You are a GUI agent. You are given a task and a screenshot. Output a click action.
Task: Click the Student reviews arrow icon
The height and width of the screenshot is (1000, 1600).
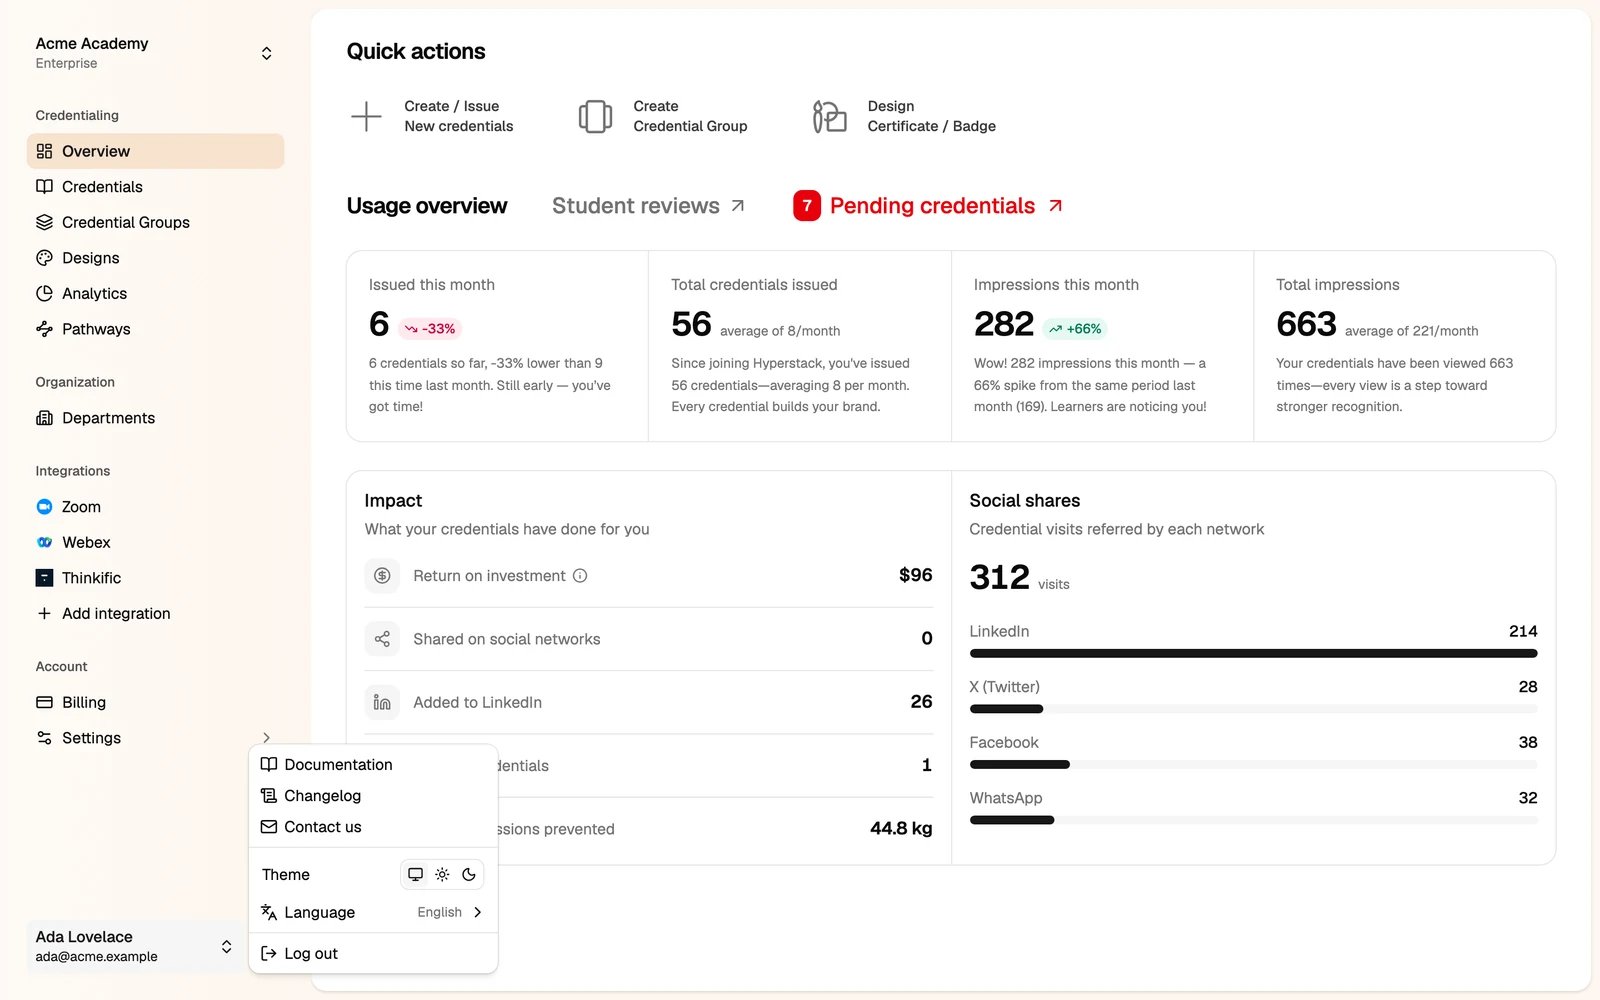point(738,206)
